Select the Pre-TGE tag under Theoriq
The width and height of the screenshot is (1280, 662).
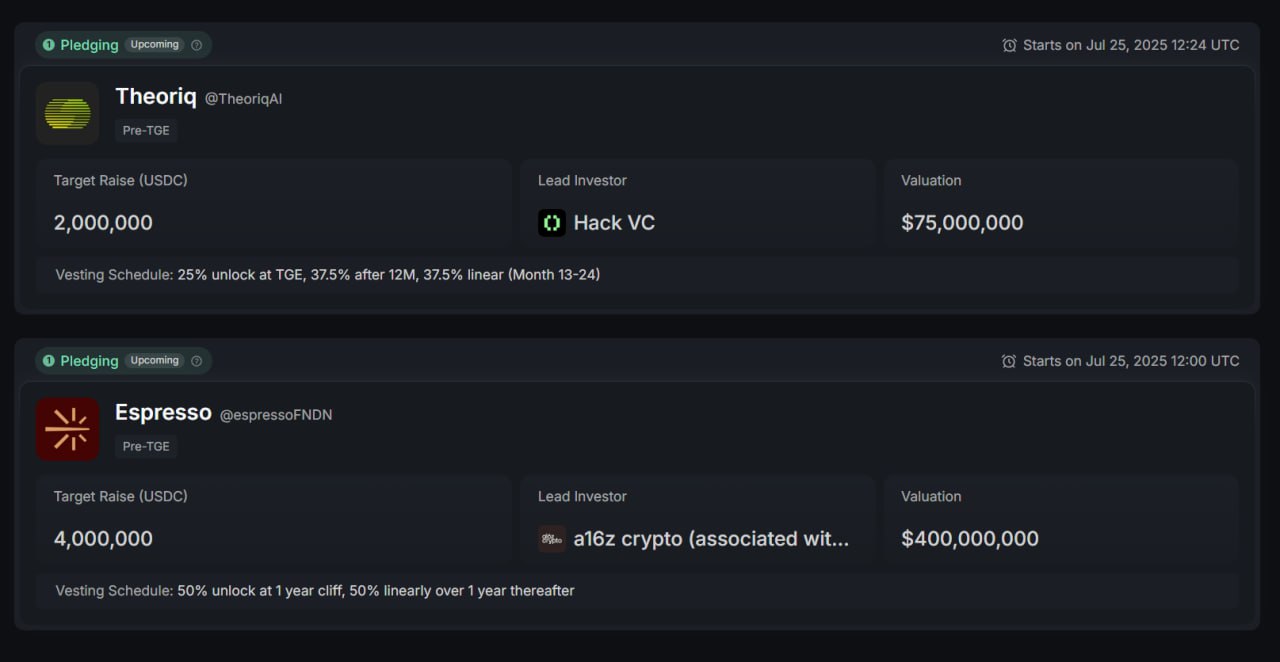point(146,131)
